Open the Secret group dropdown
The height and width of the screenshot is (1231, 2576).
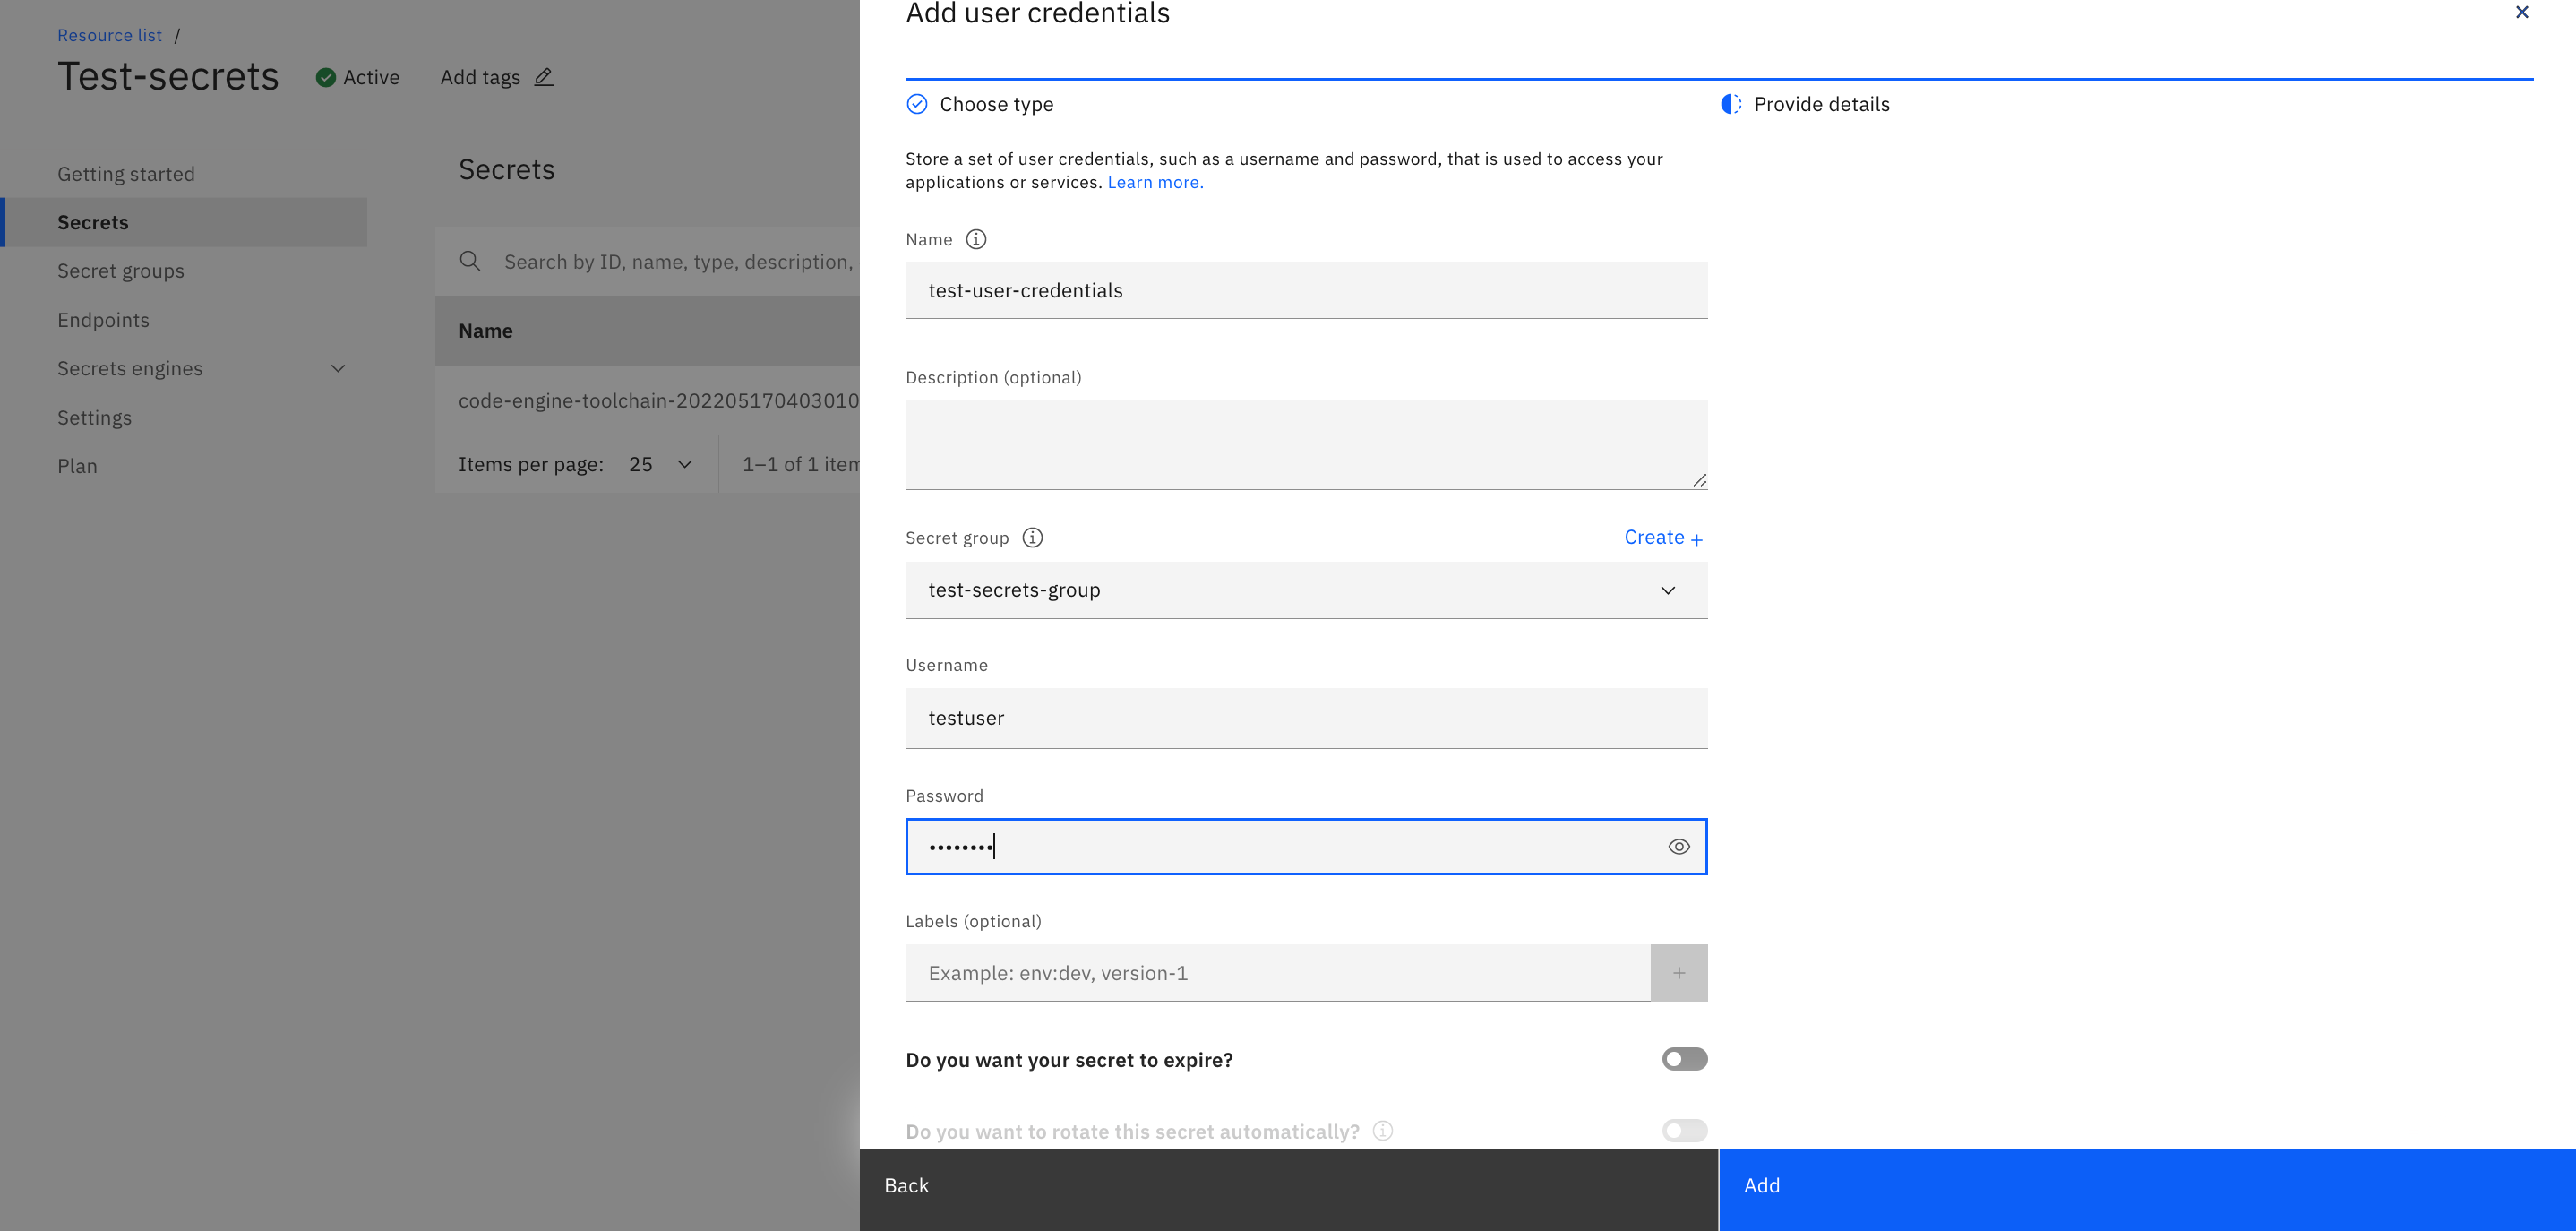click(1305, 590)
